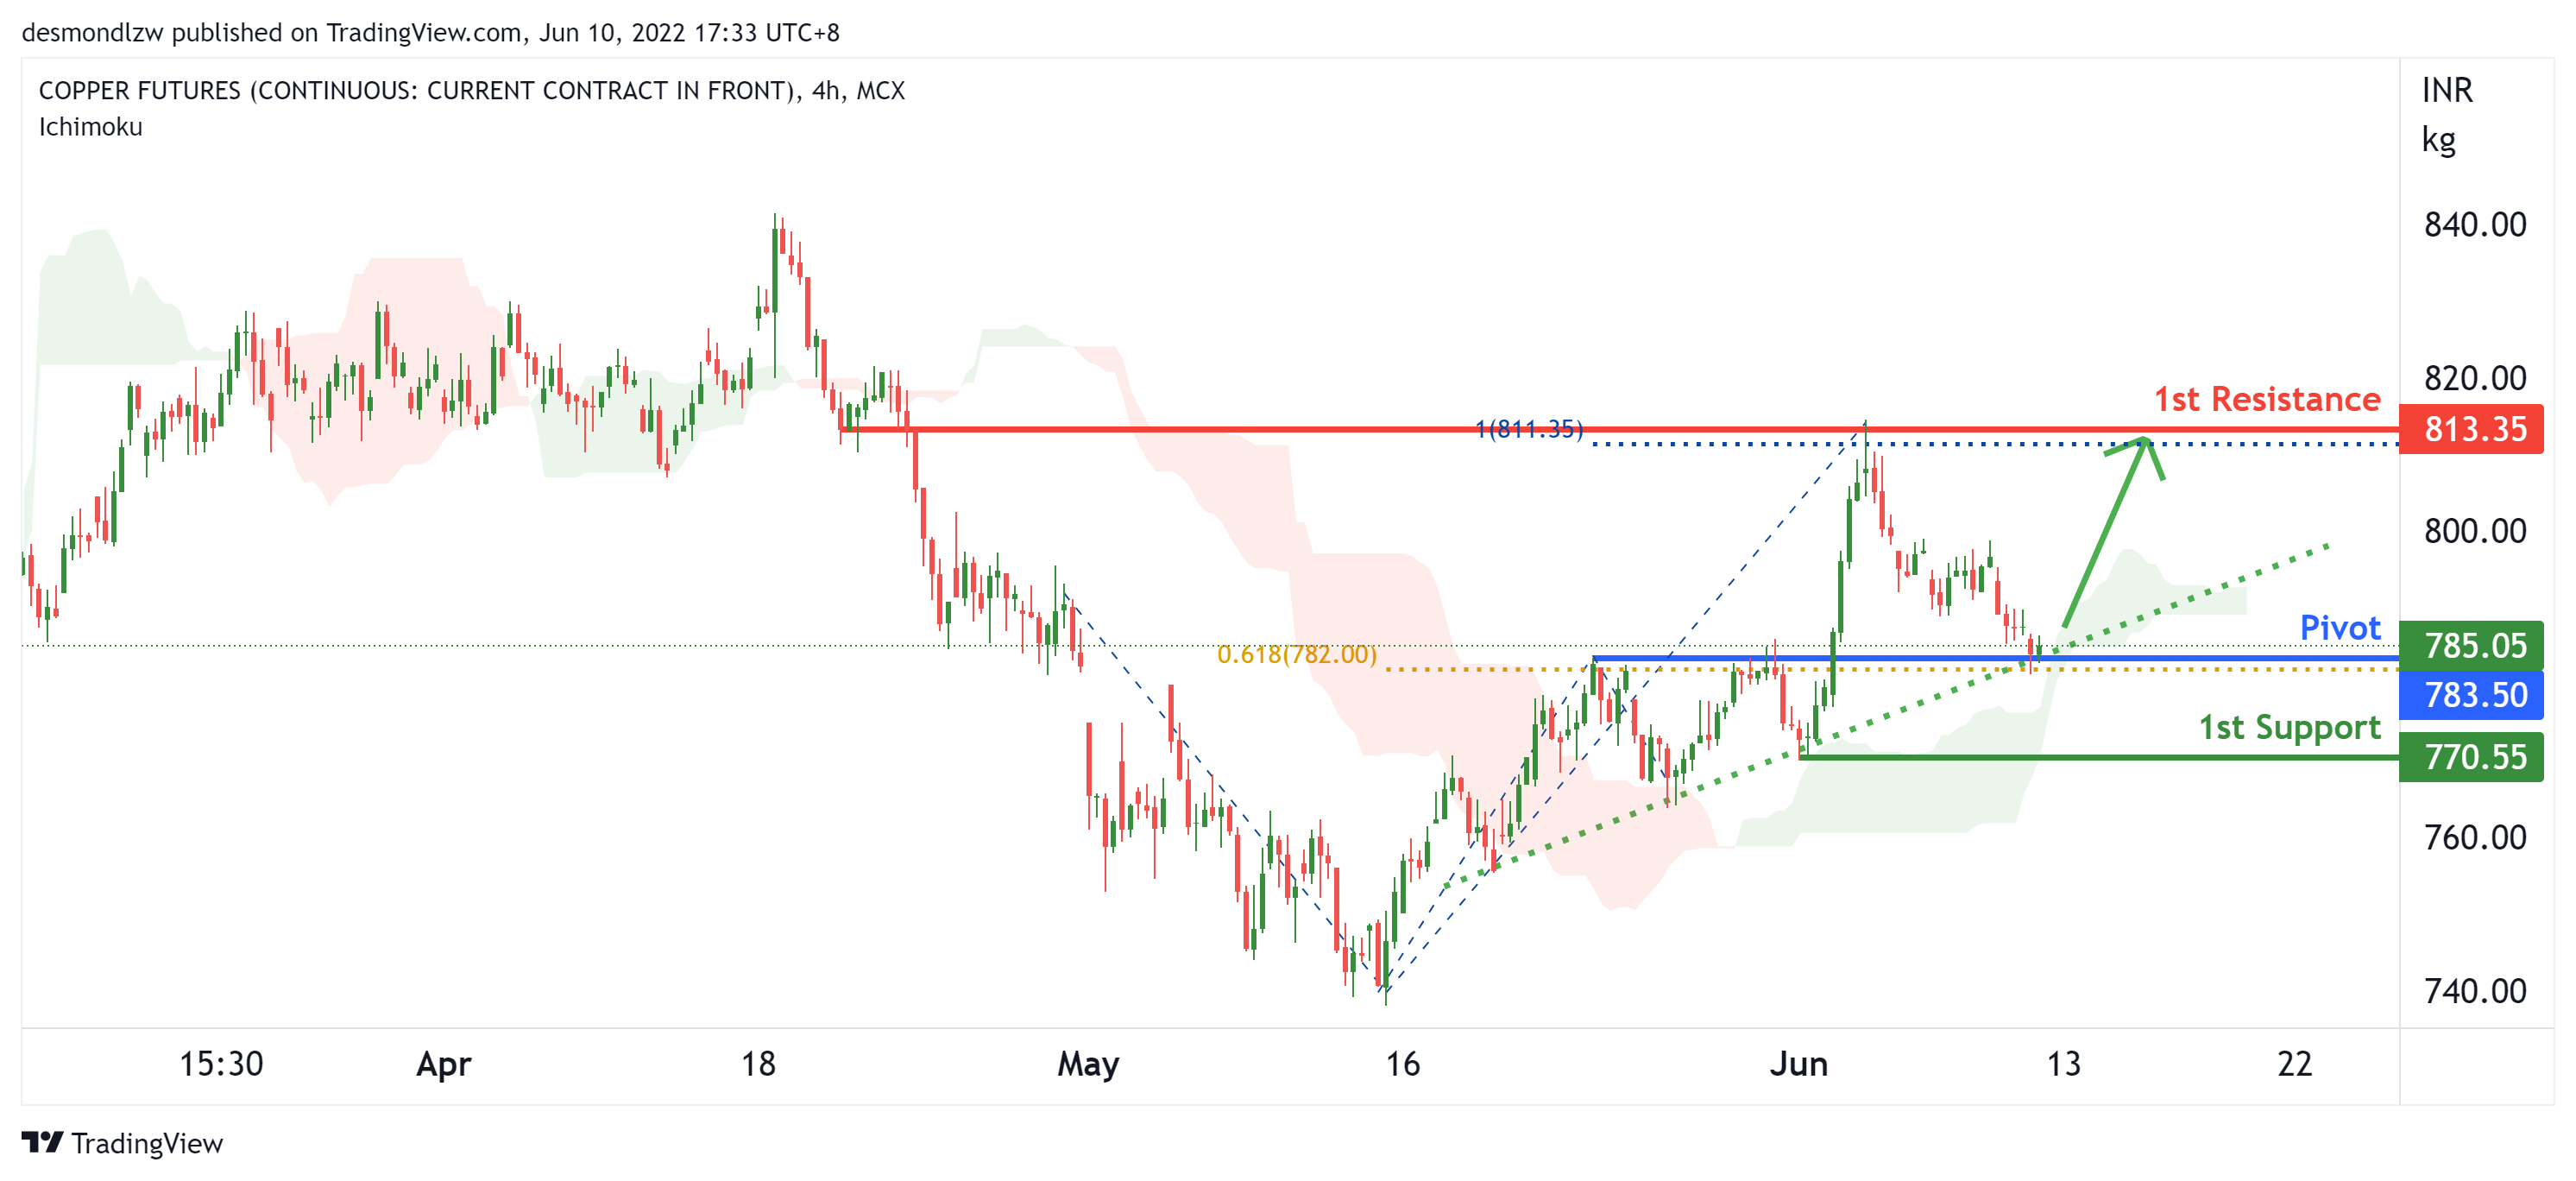Click the published-by header text
The width and height of the screenshot is (2576, 1181).
(x=431, y=33)
